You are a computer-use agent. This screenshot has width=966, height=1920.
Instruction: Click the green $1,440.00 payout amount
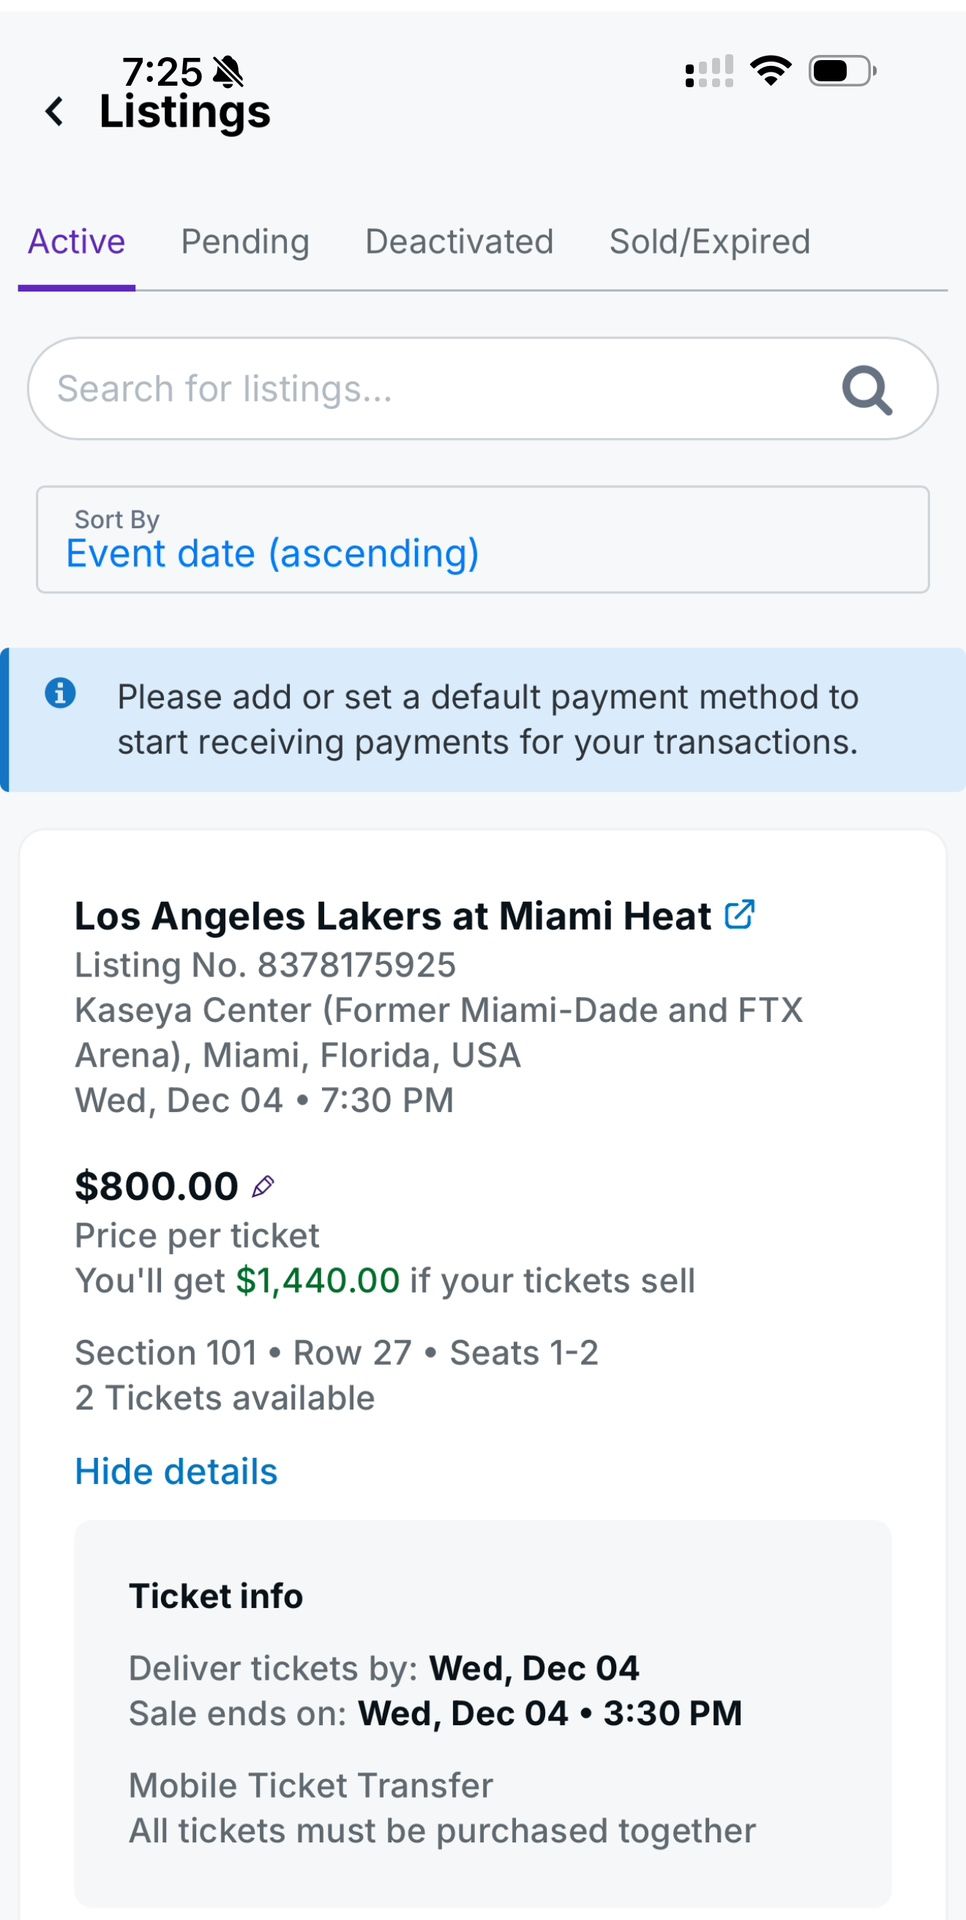[318, 1280]
